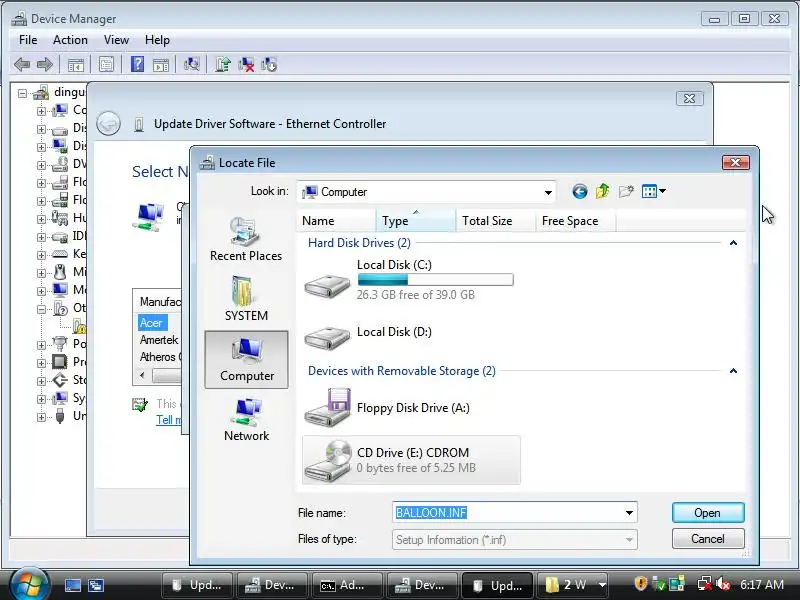
Task: Open the Action menu
Action: click(70, 40)
